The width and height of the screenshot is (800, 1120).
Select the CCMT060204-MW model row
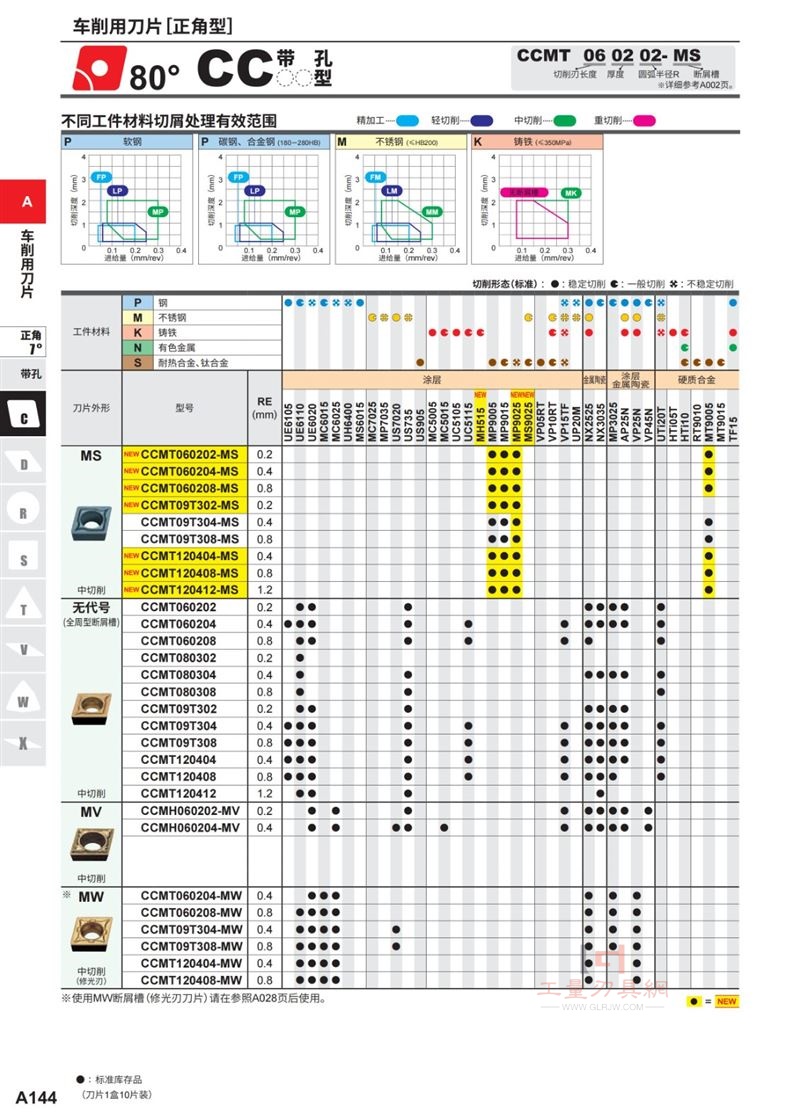(x=191, y=896)
